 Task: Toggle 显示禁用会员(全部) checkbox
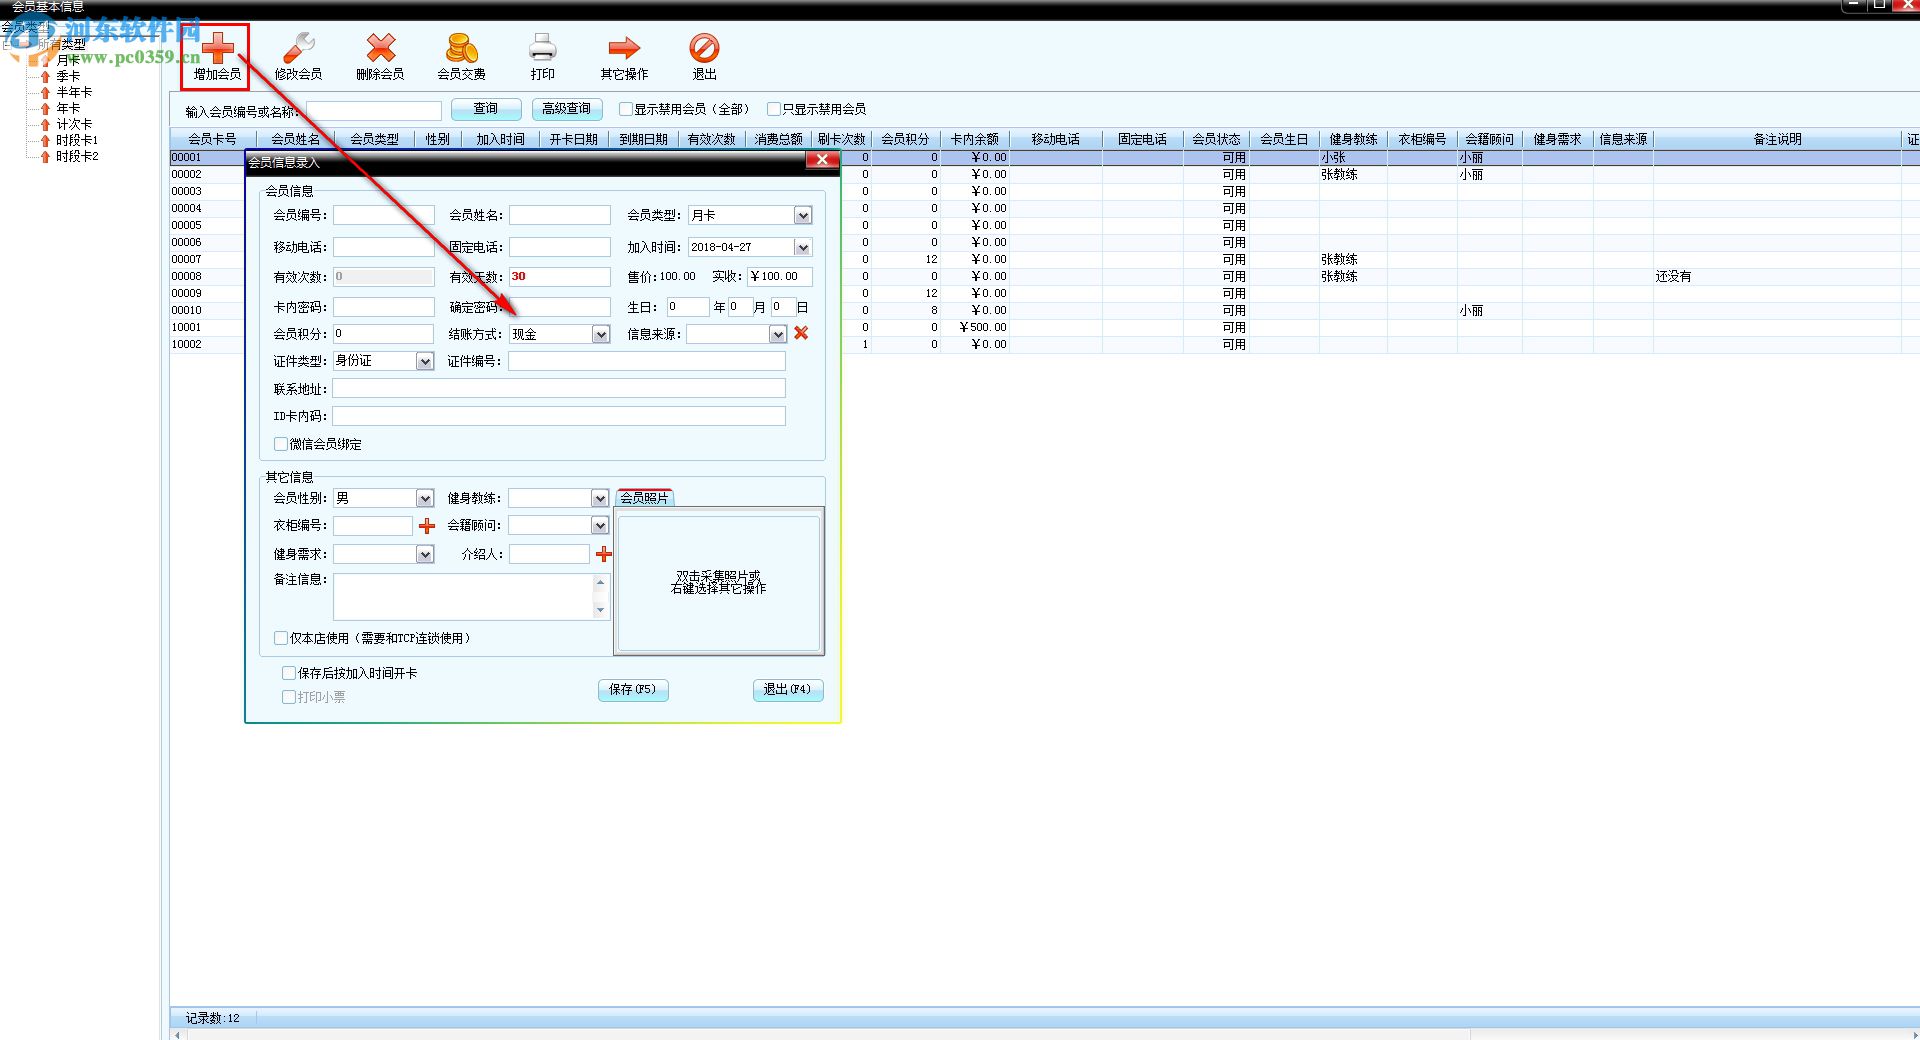(626, 109)
